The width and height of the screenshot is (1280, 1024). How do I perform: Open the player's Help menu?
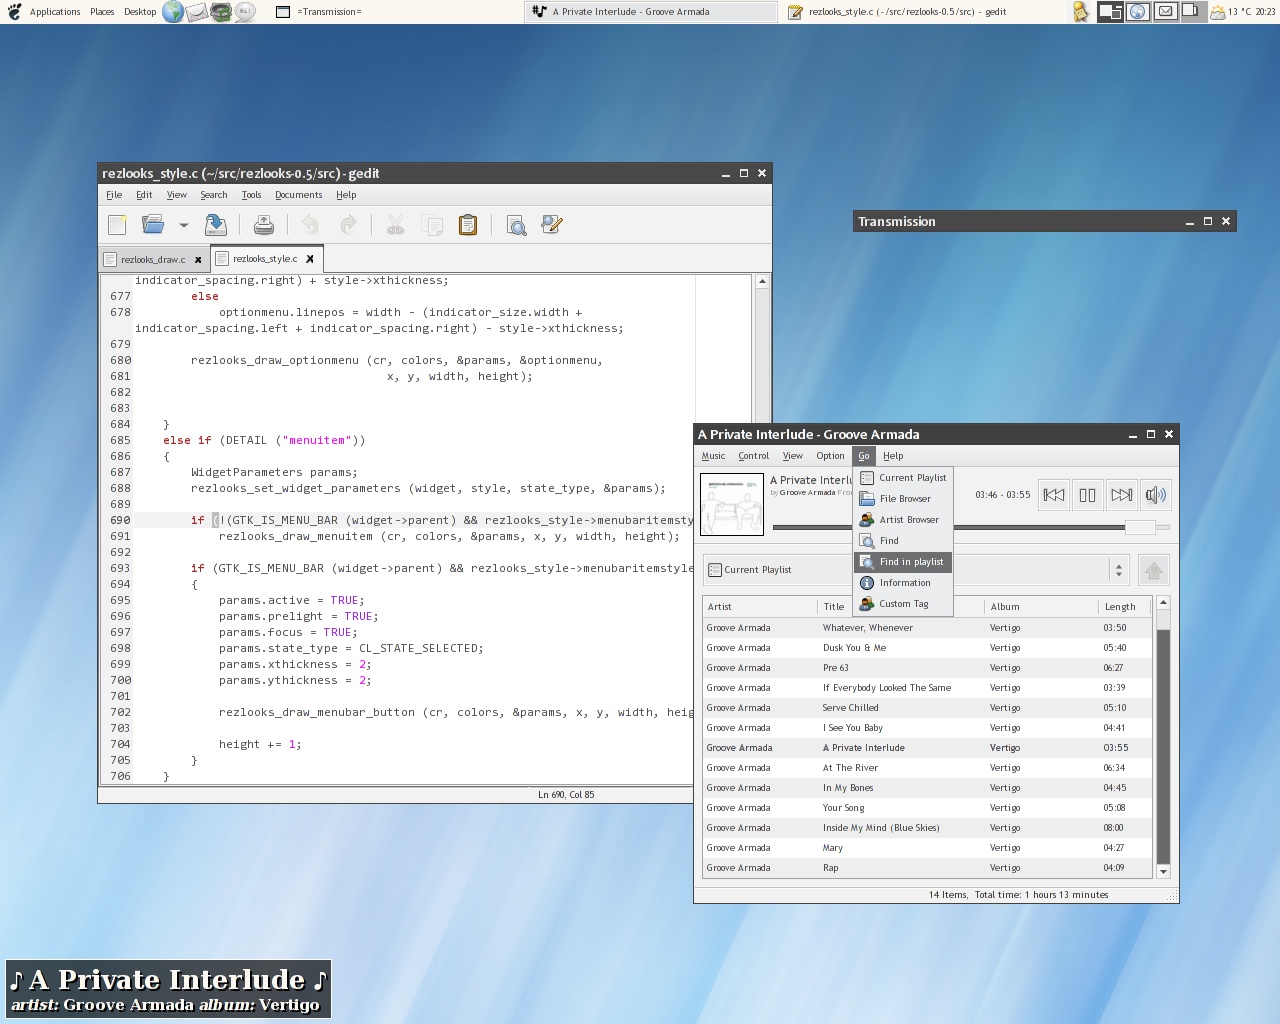point(893,456)
